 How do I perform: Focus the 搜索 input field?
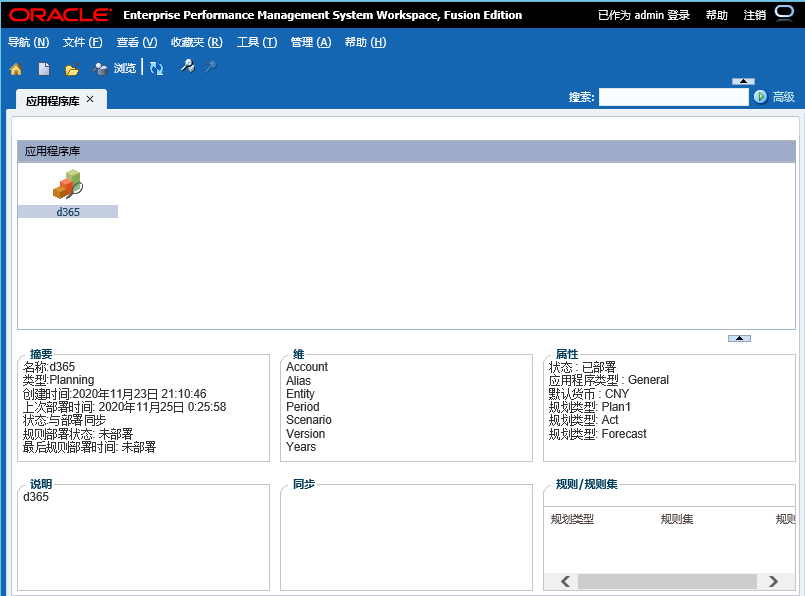[674, 97]
